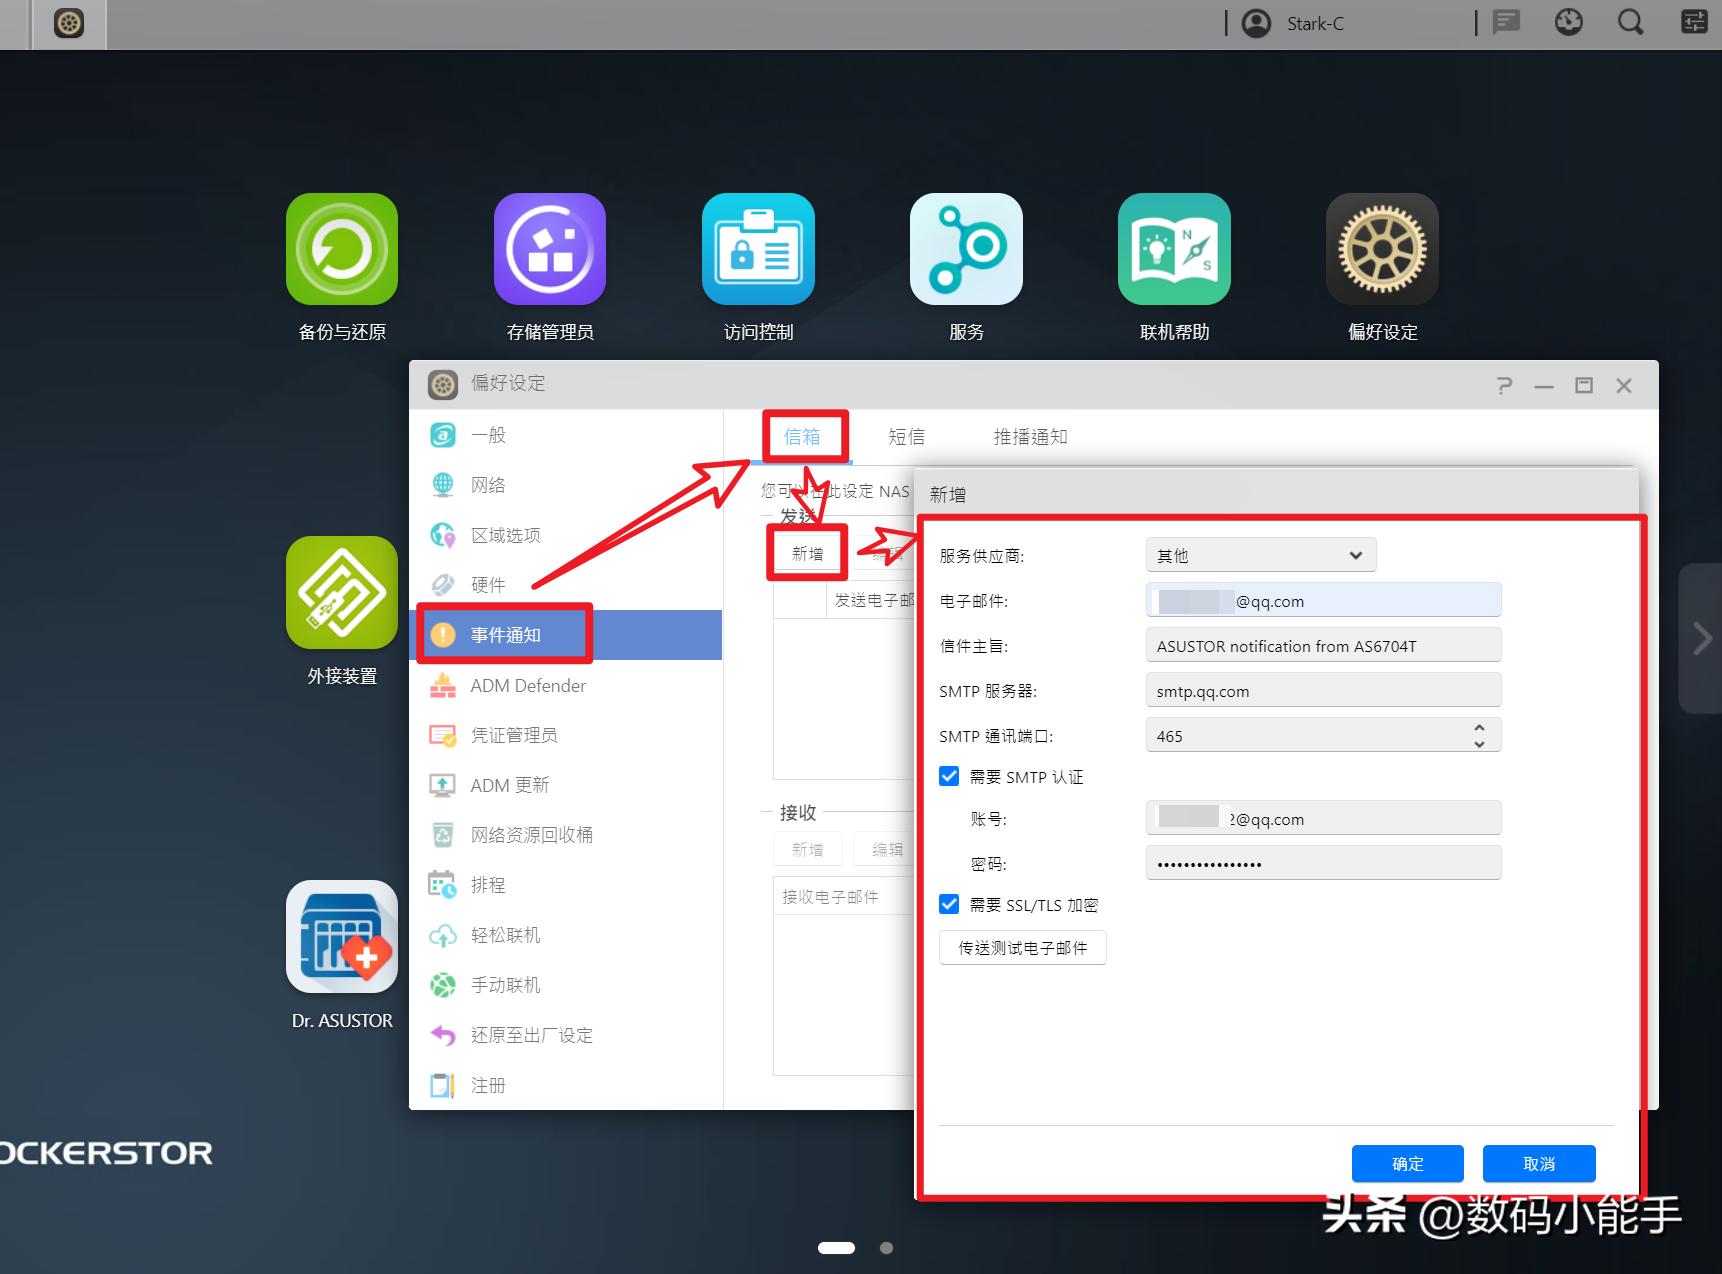Click the search magnifier in top bar
Screen dimensions: 1722x1274
(1631, 22)
